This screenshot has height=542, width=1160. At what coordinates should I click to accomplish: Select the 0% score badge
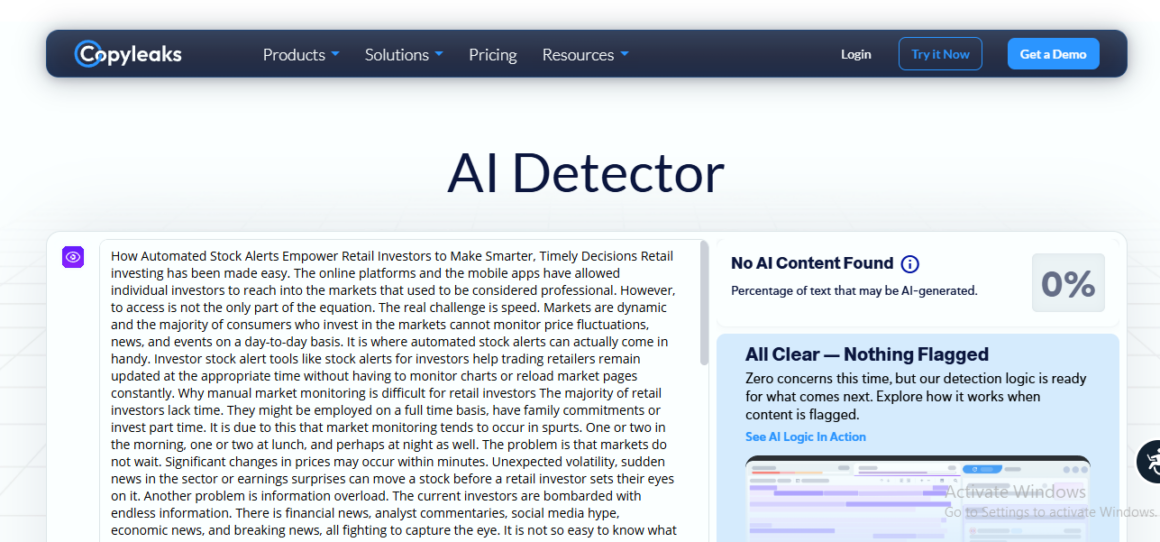pos(1068,283)
